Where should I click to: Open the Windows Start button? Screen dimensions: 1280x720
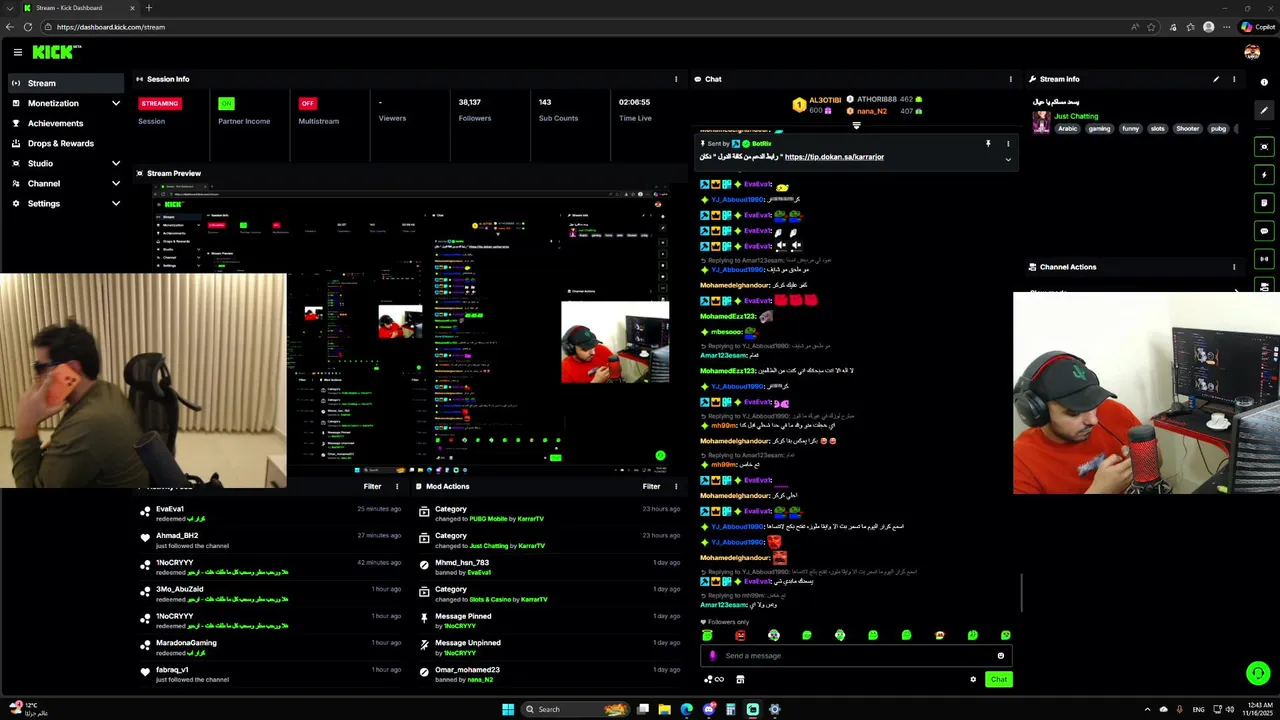[508, 709]
